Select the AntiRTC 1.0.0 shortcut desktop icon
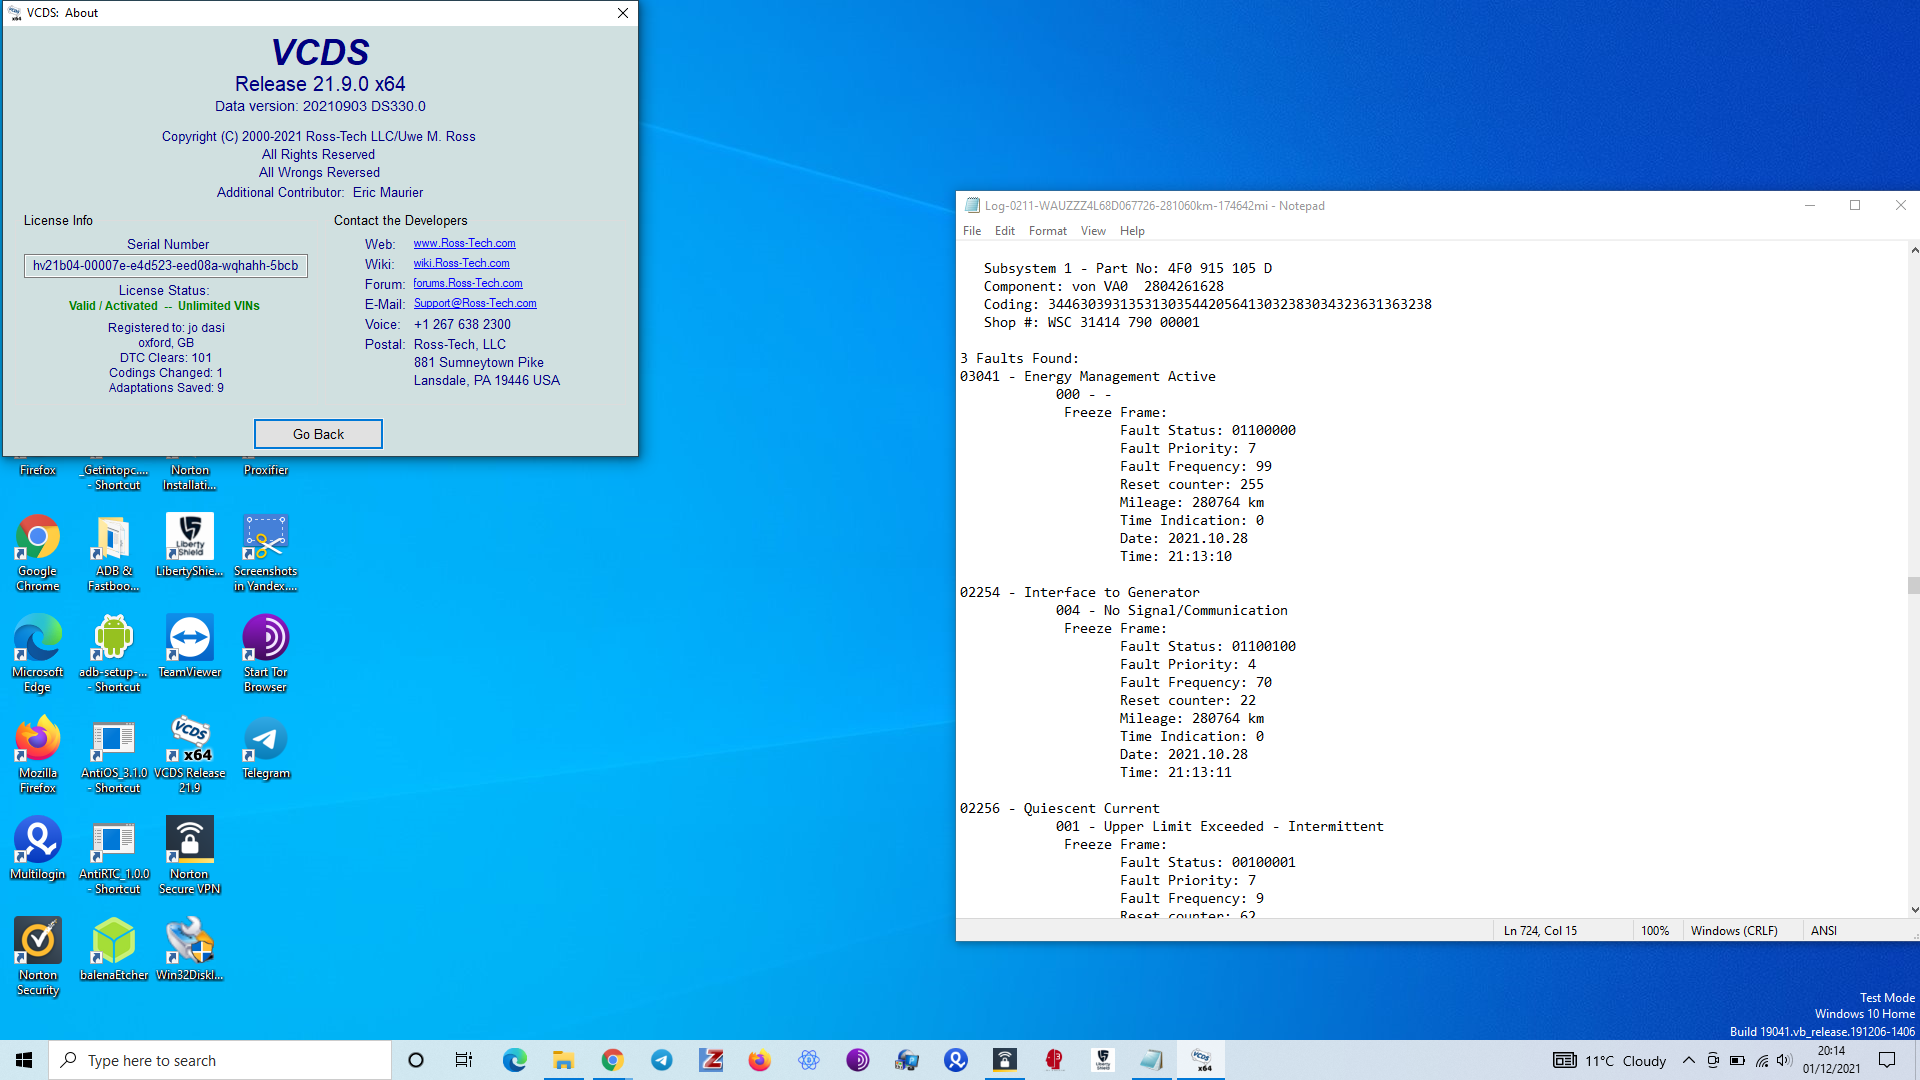 [114, 857]
